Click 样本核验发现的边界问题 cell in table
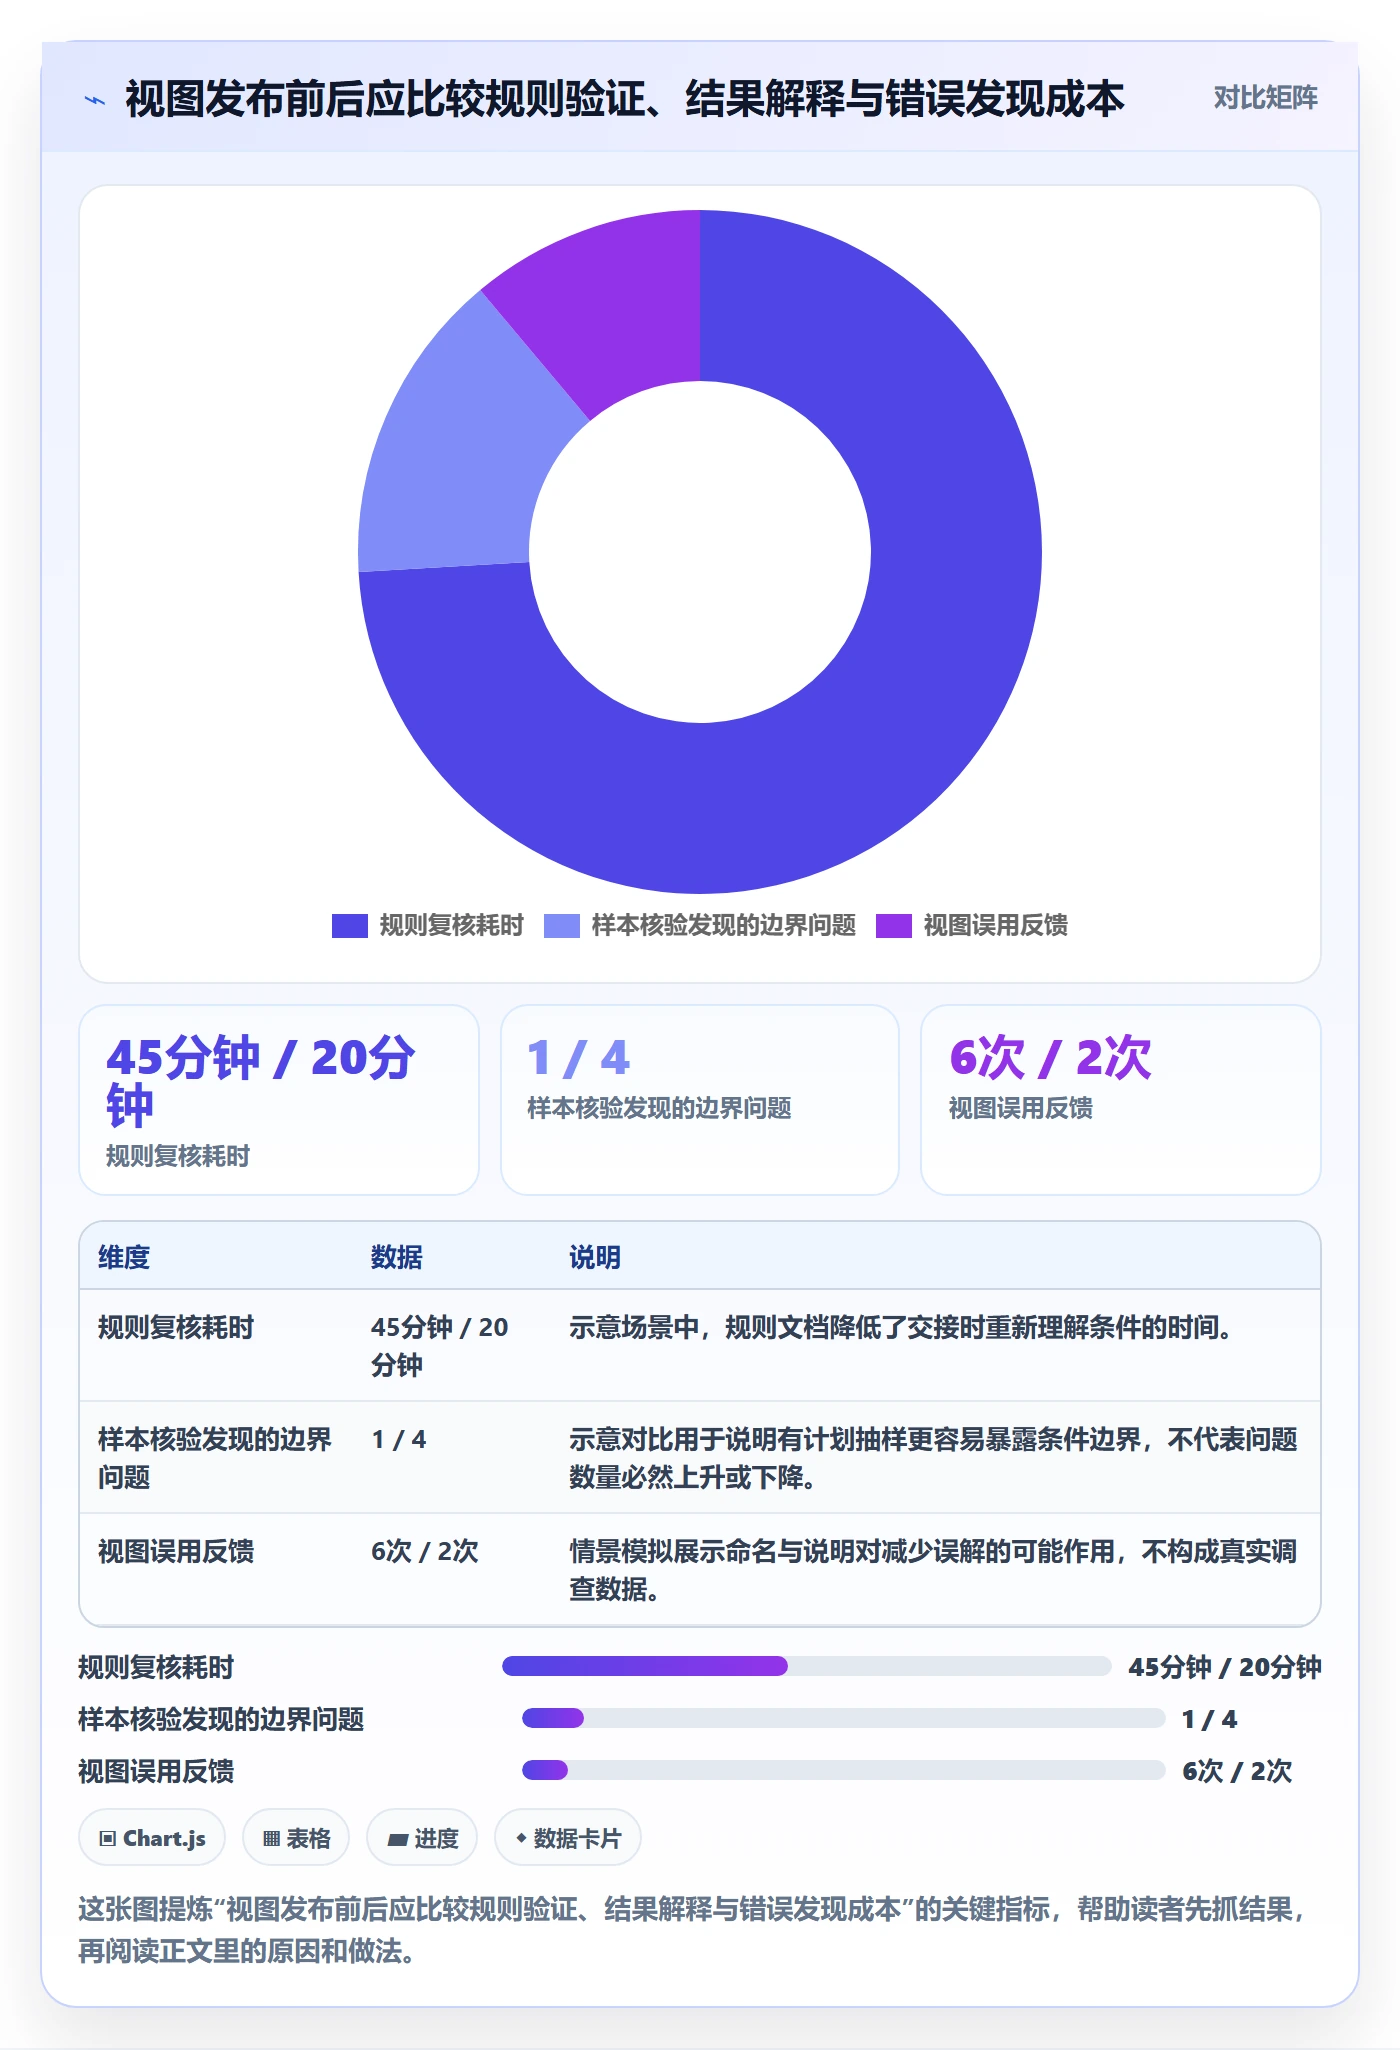Image resolution: width=1400 pixels, height=2050 pixels. click(215, 1458)
